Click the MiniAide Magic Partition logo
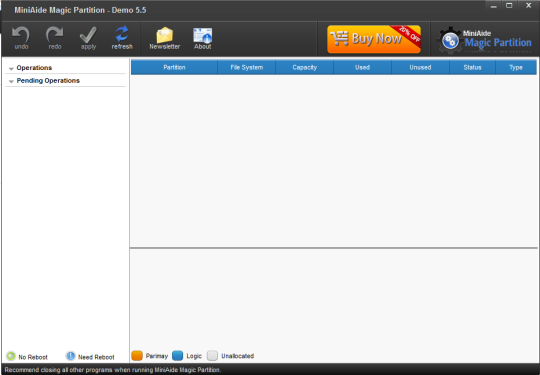 point(485,41)
